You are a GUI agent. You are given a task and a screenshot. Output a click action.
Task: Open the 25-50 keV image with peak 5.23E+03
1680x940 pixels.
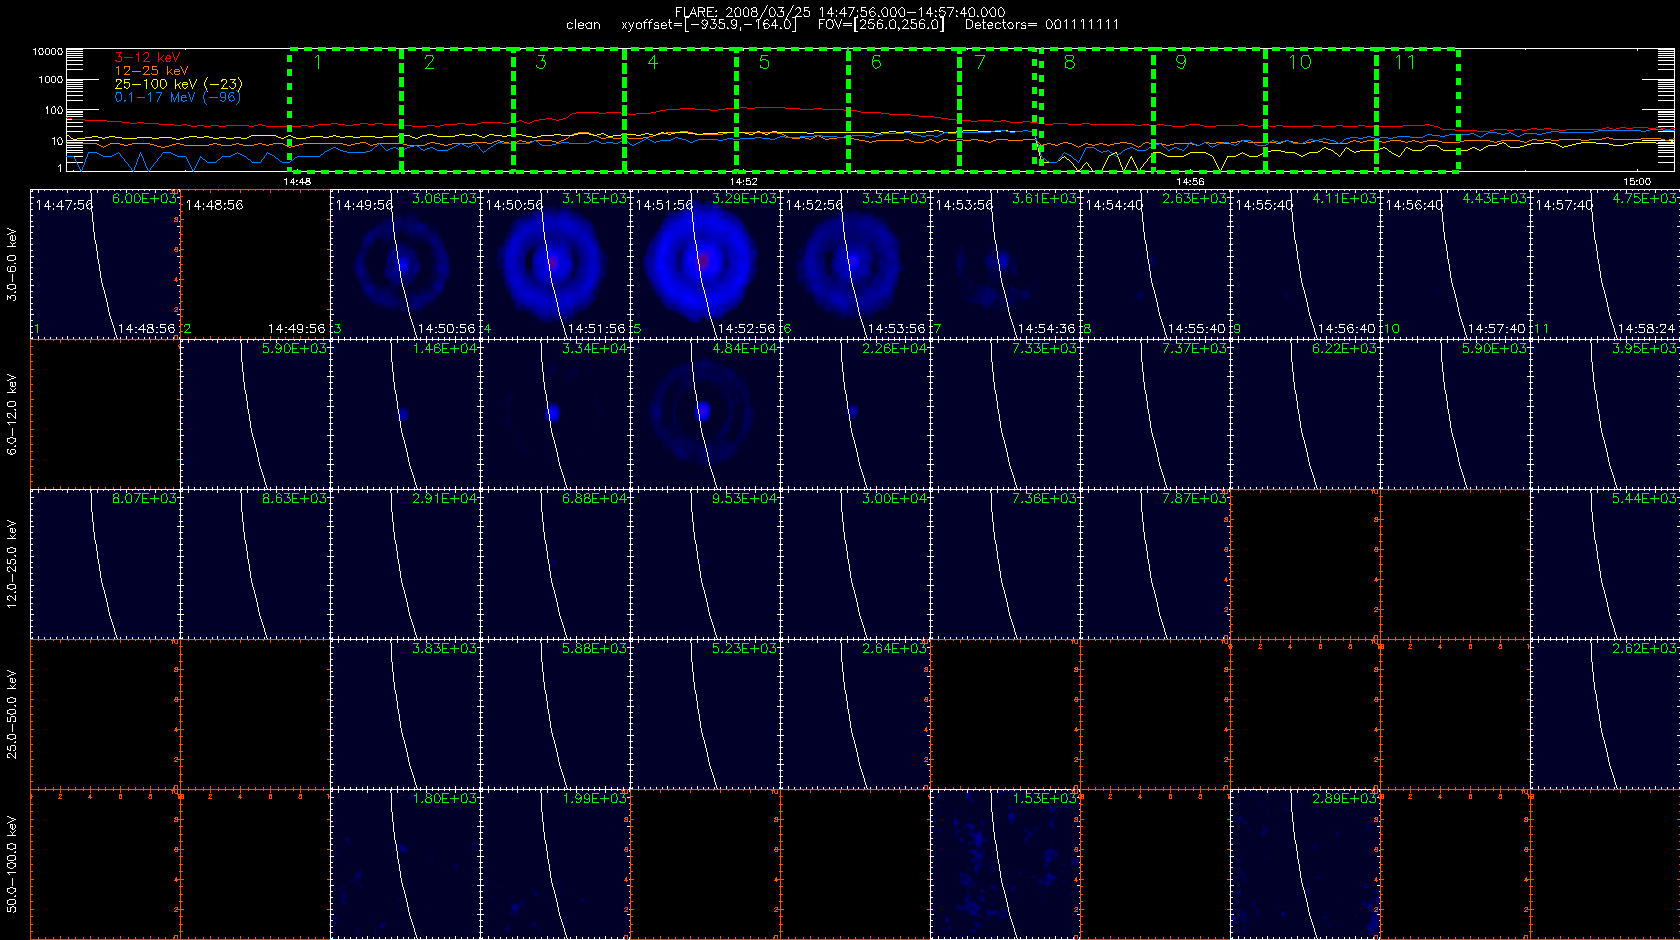[706, 714]
